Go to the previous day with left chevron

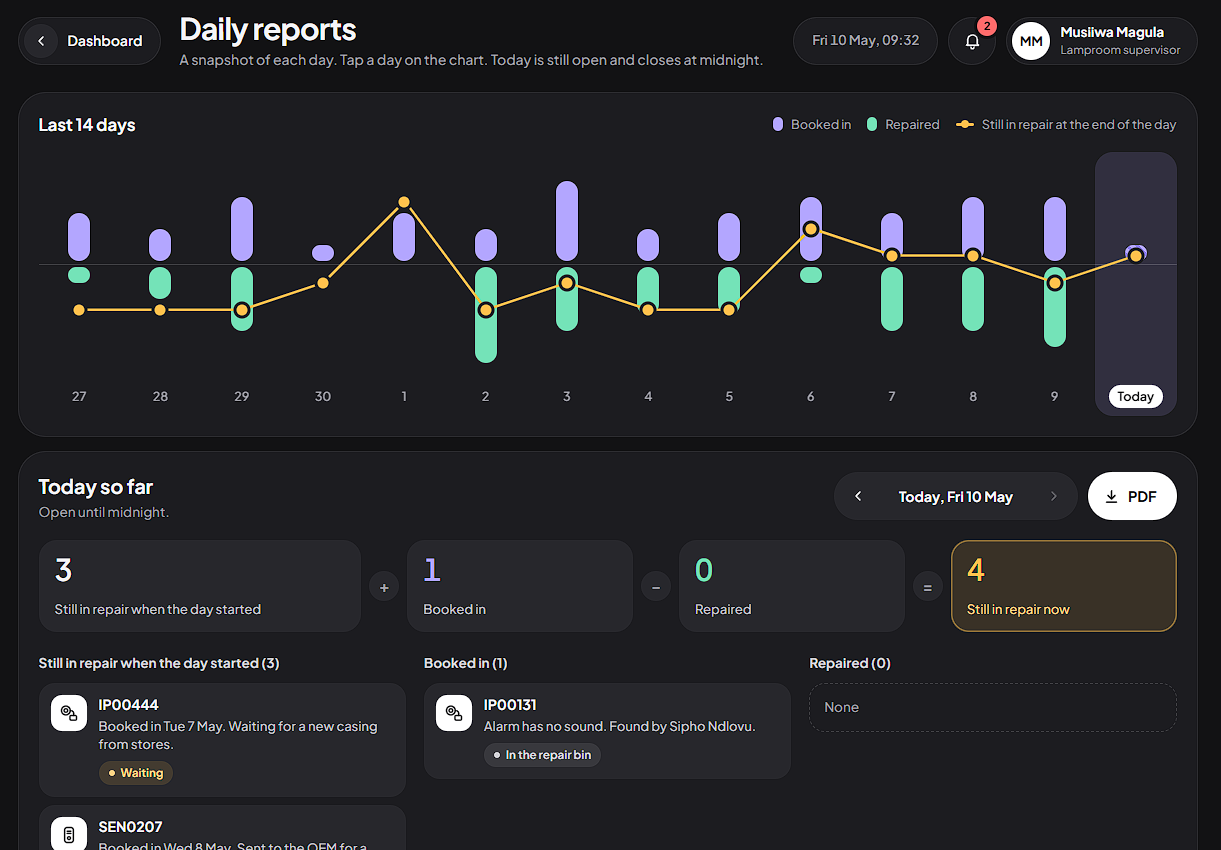858,496
